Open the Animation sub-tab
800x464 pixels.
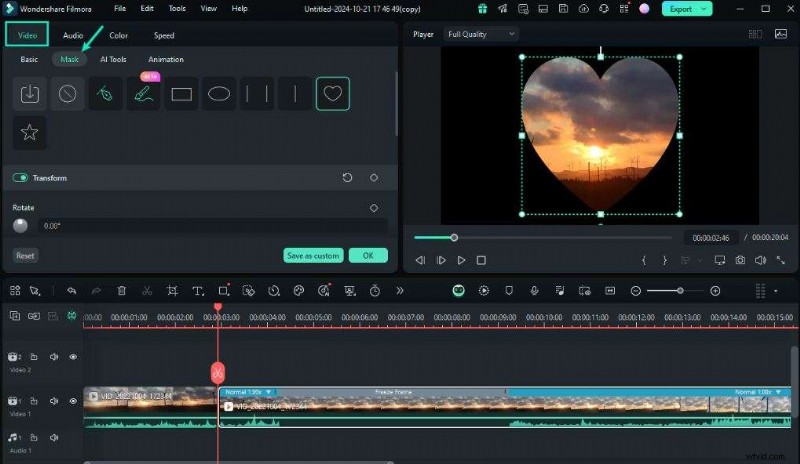[166, 59]
